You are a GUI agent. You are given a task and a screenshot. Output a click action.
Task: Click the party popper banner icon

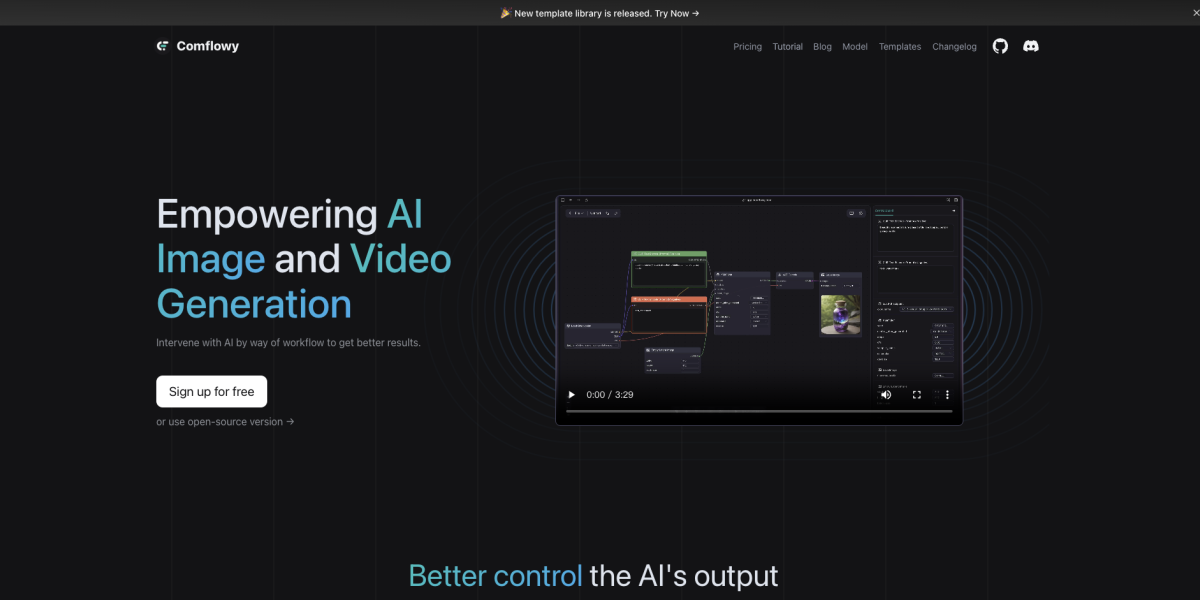tap(506, 13)
